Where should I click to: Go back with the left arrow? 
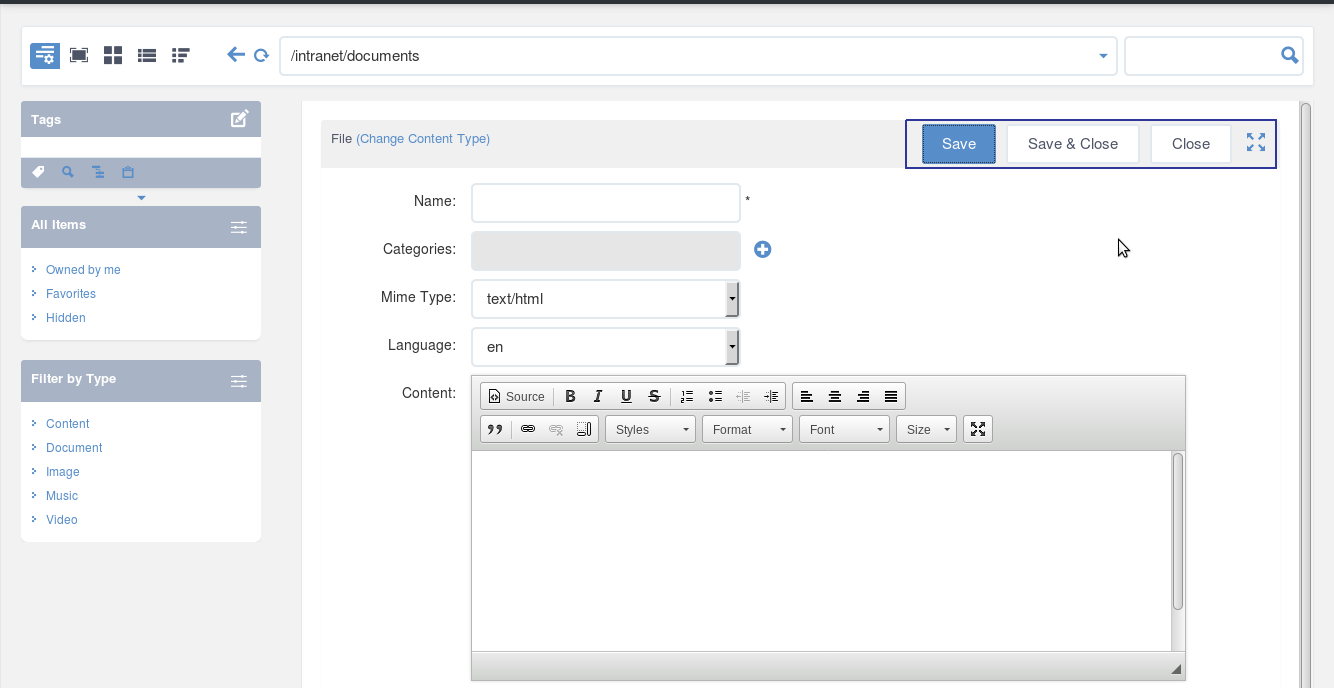point(236,55)
